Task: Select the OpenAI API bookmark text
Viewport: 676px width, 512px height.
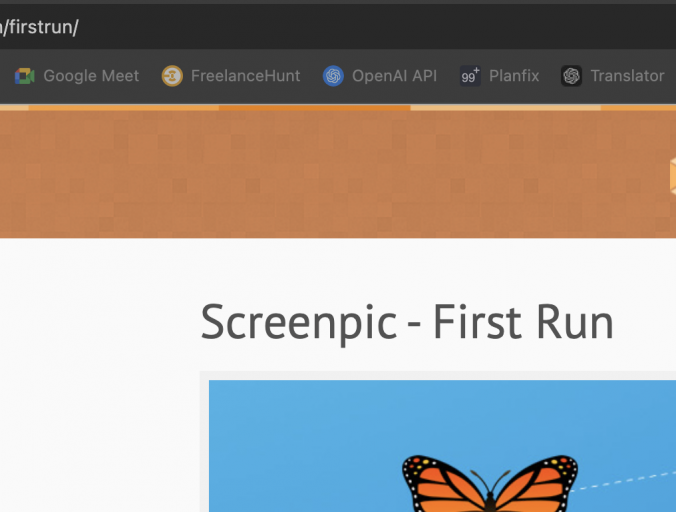Action: coord(394,76)
